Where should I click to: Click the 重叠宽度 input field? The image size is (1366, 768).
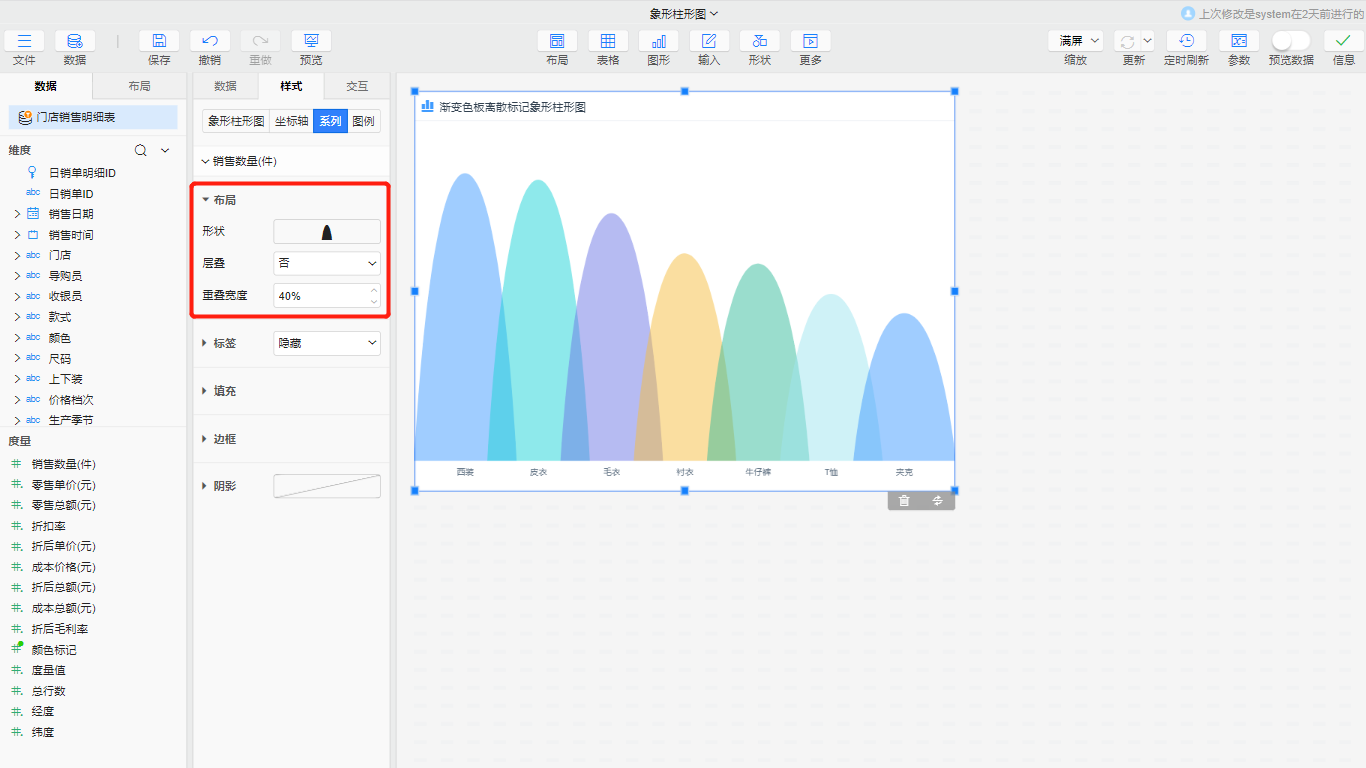pos(320,296)
